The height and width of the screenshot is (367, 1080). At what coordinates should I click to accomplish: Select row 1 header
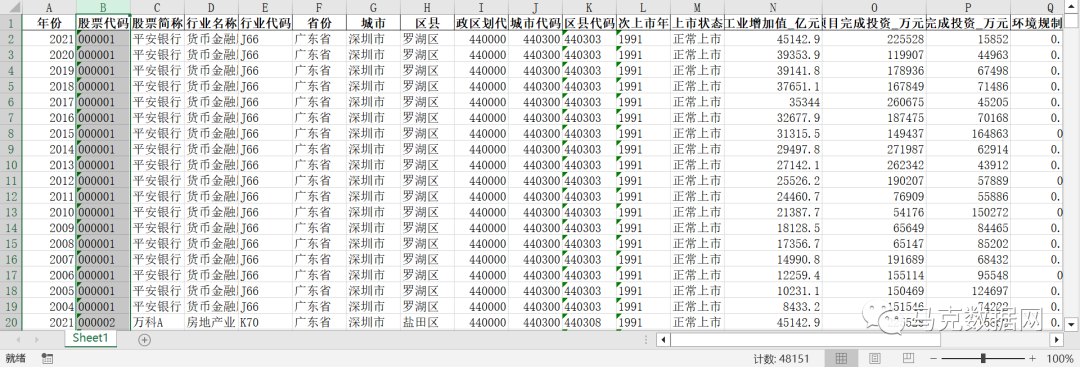coord(11,23)
